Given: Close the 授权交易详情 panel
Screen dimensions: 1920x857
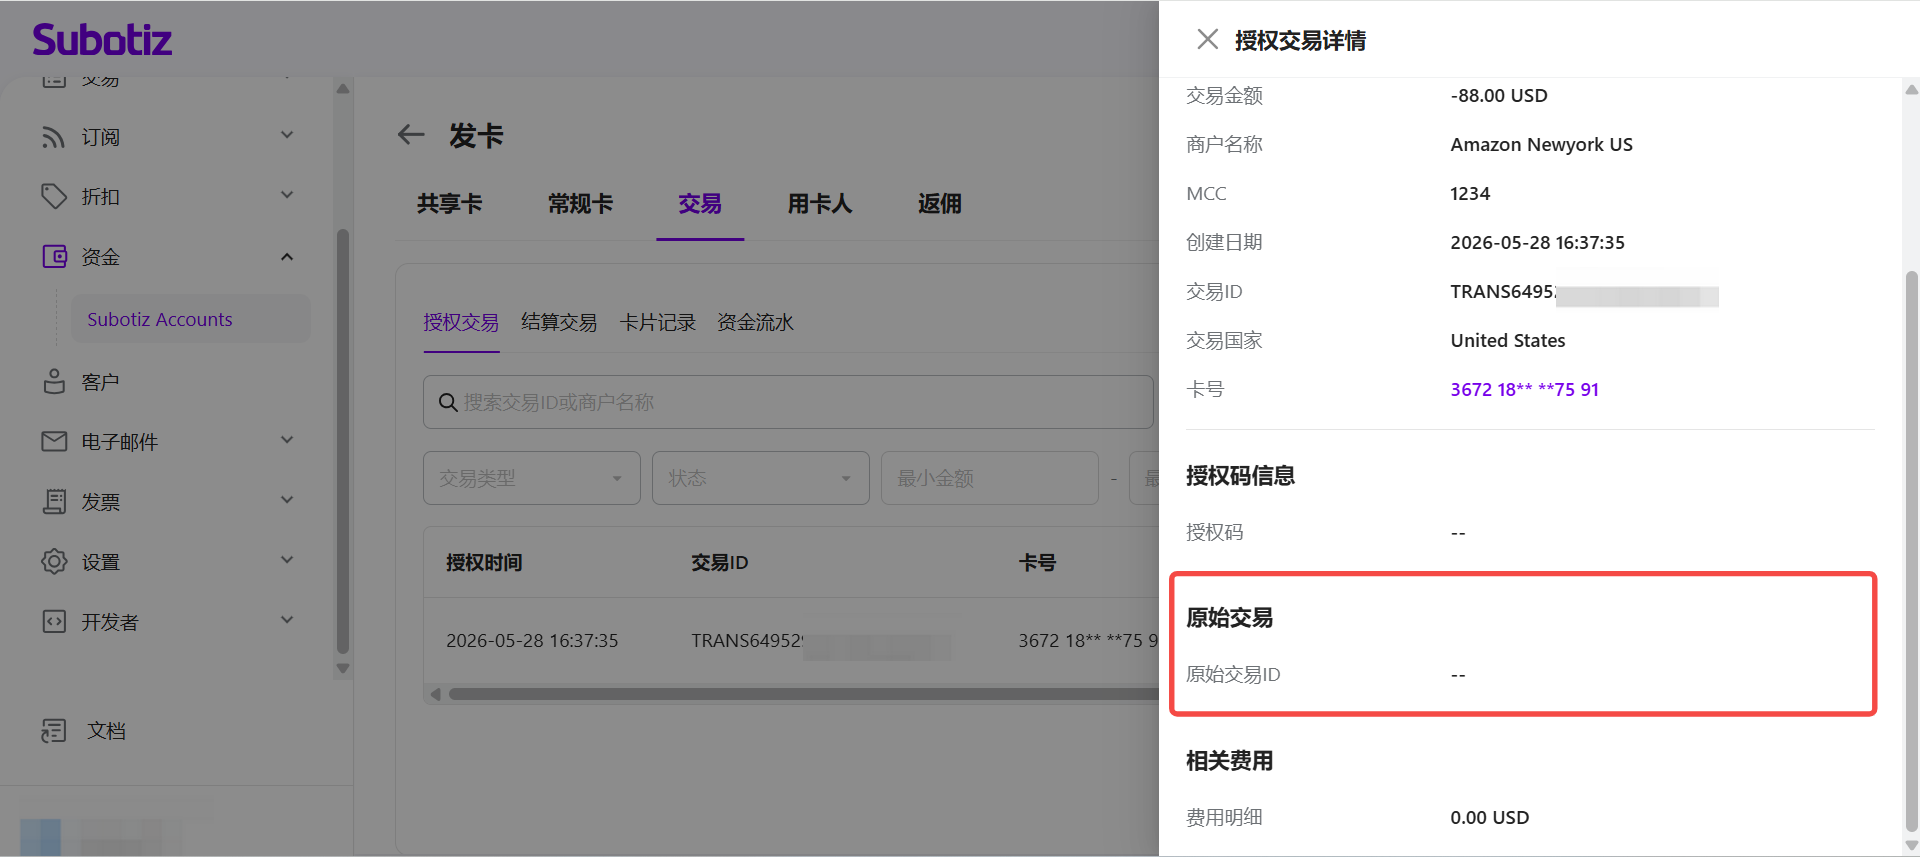Looking at the screenshot, I should (1207, 39).
